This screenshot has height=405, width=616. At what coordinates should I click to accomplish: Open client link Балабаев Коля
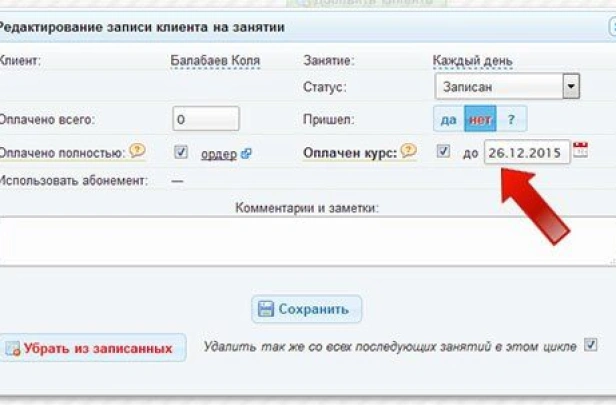point(215,61)
